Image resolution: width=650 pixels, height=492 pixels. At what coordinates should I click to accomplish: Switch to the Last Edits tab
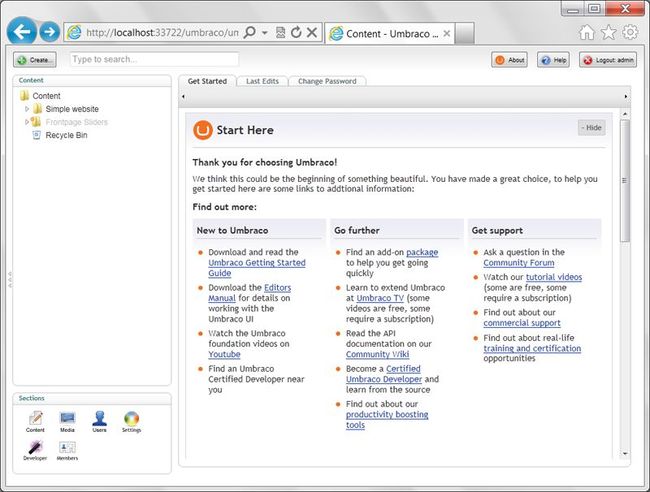tap(262, 81)
